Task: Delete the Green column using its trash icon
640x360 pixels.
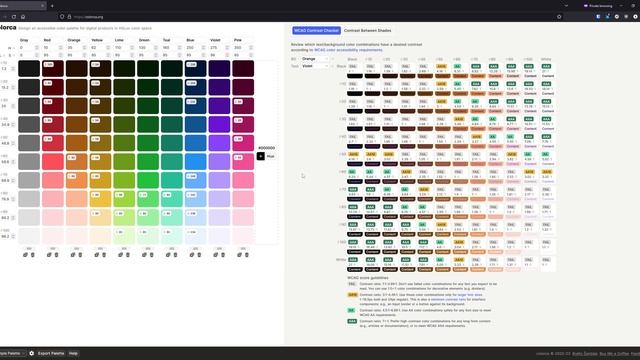Action: tap(151, 255)
